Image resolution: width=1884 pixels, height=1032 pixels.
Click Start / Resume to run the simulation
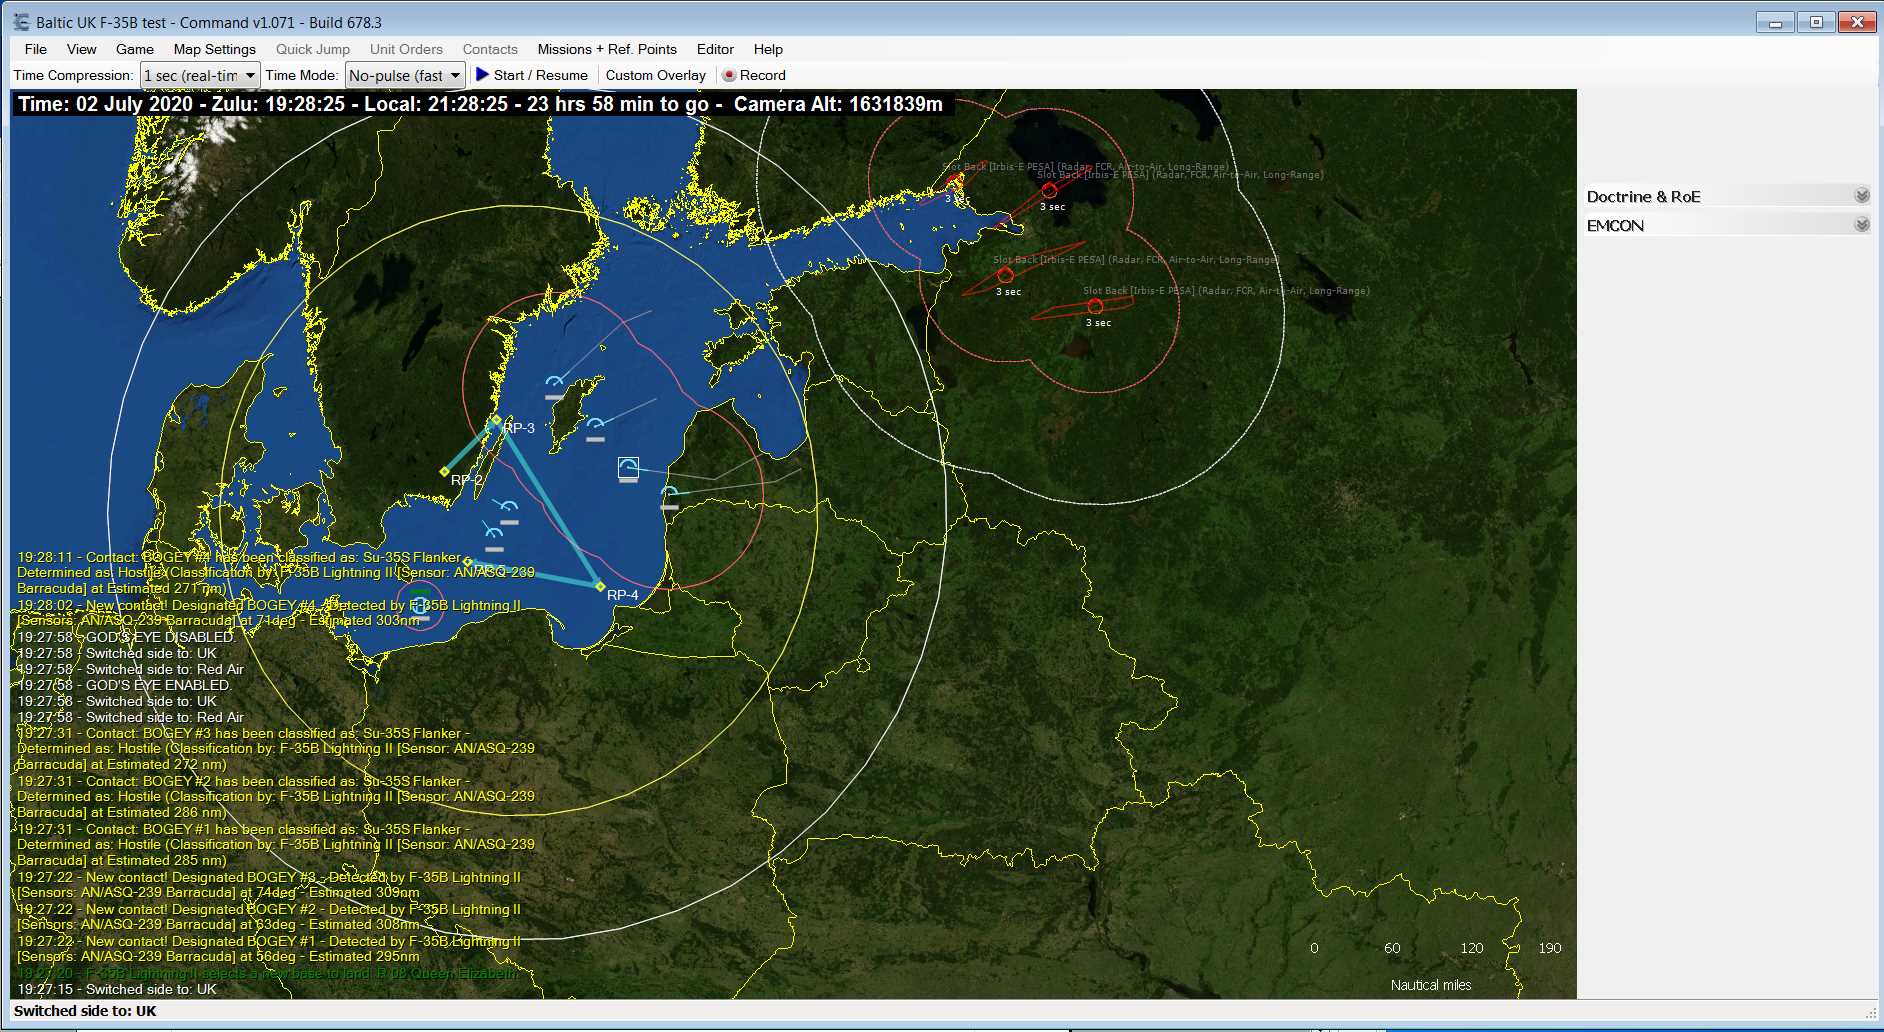(532, 75)
